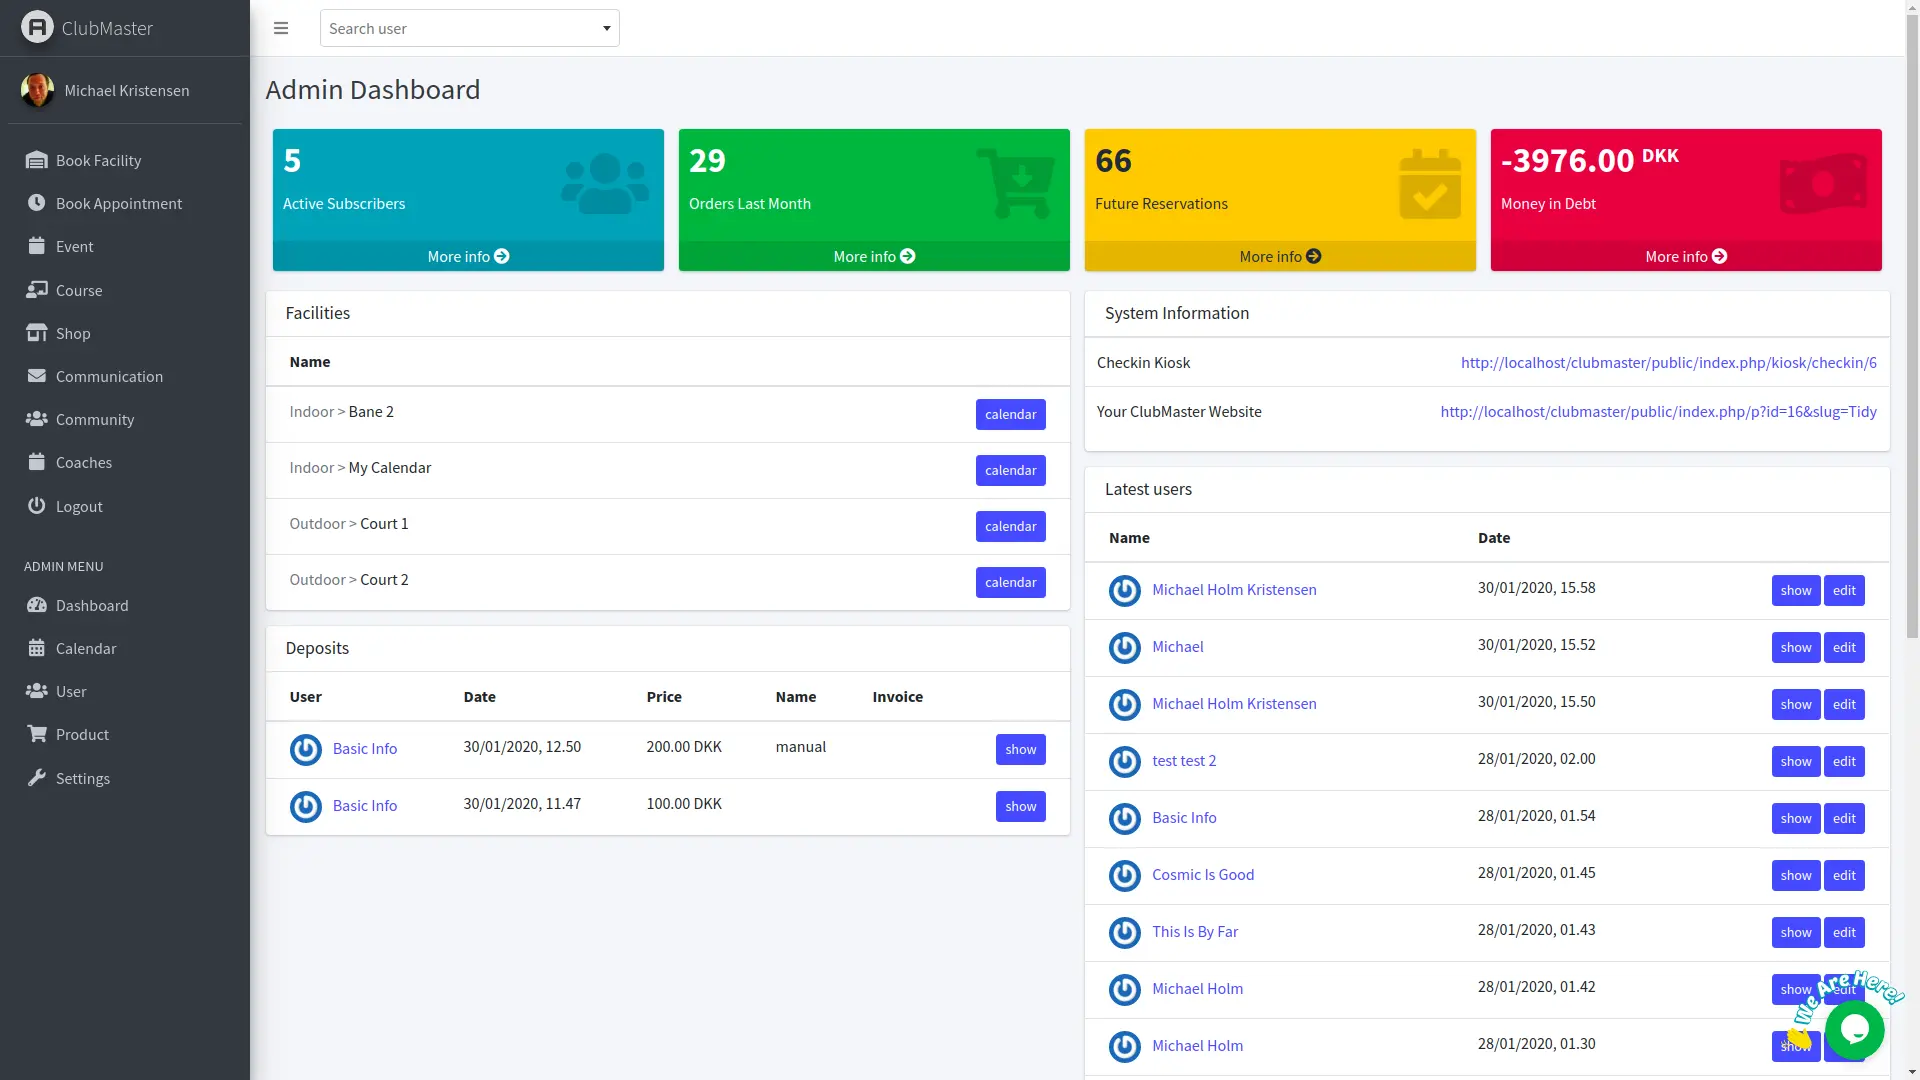Expand More info under Active Subscribers
Image resolution: width=1920 pixels, height=1080 pixels.
[468, 256]
